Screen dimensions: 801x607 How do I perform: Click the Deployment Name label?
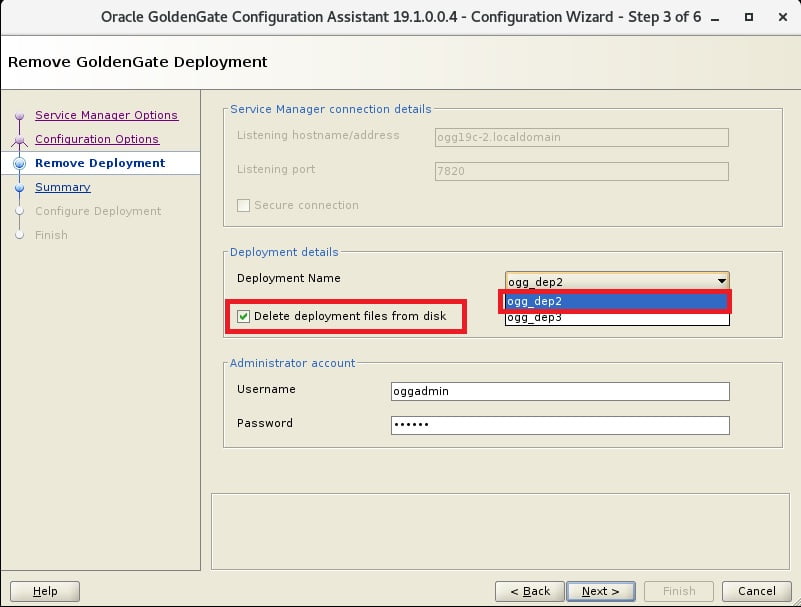(x=289, y=278)
